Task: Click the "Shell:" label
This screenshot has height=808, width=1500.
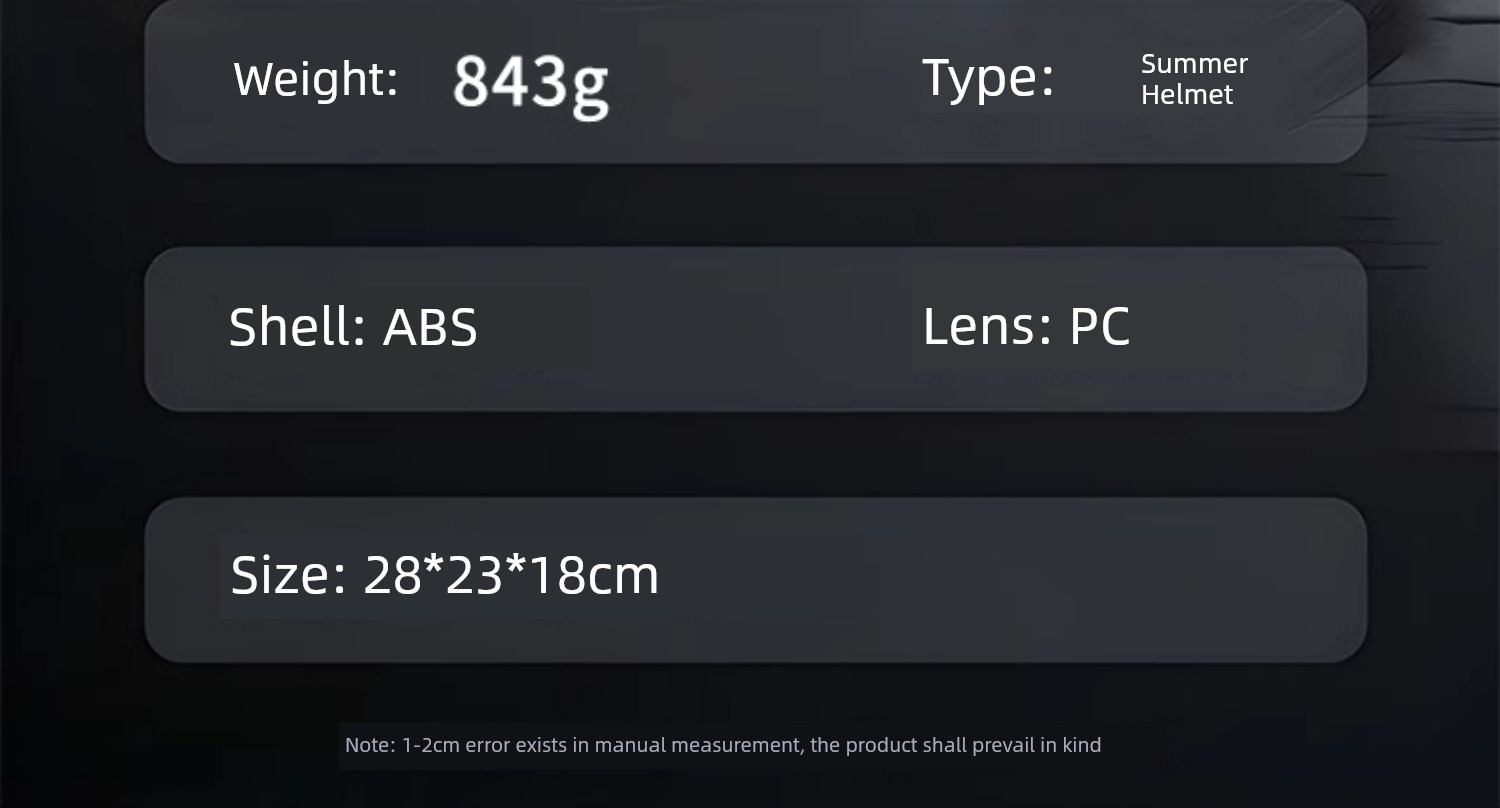Action: pos(297,327)
